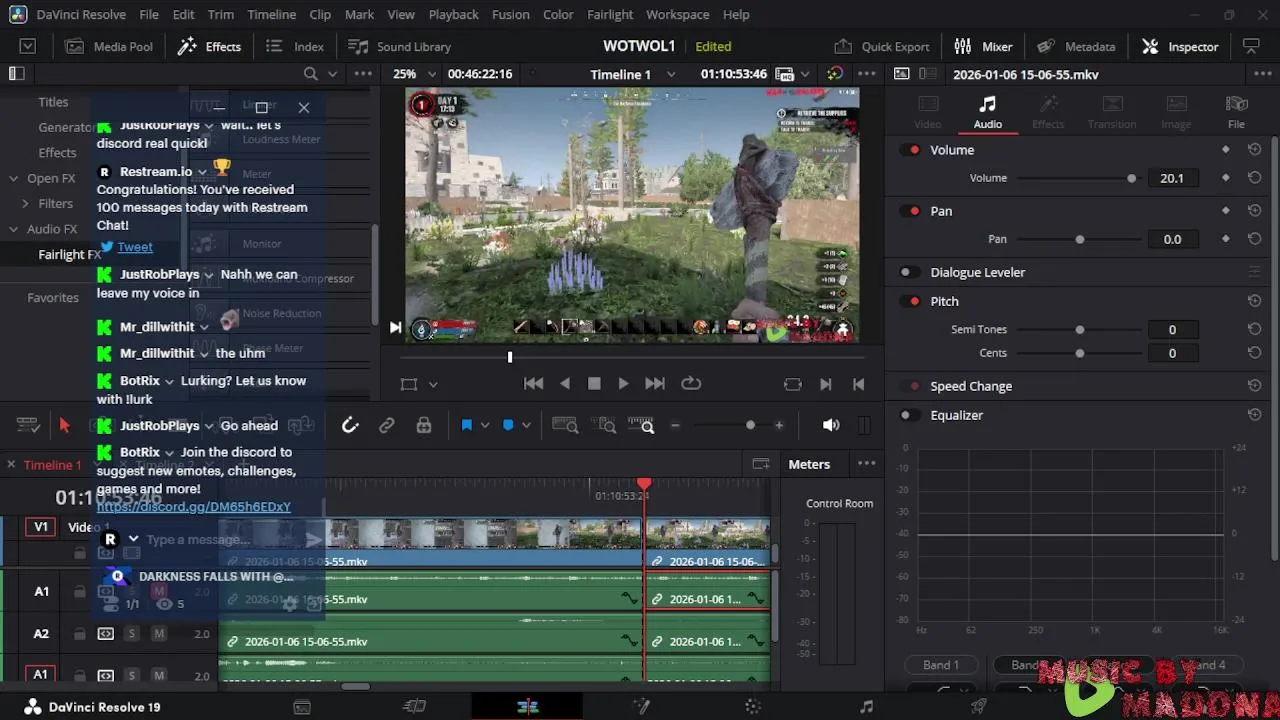Screen dimensions: 1280x720
Task: Click the Semi Tones slider handle
Action: click(x=1080, y=329)
